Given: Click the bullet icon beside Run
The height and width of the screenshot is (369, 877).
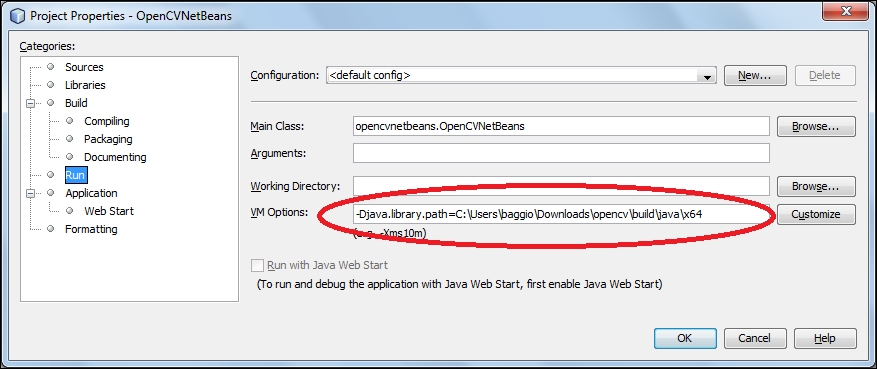Looking at the screenshot, I should click(51, 174).
